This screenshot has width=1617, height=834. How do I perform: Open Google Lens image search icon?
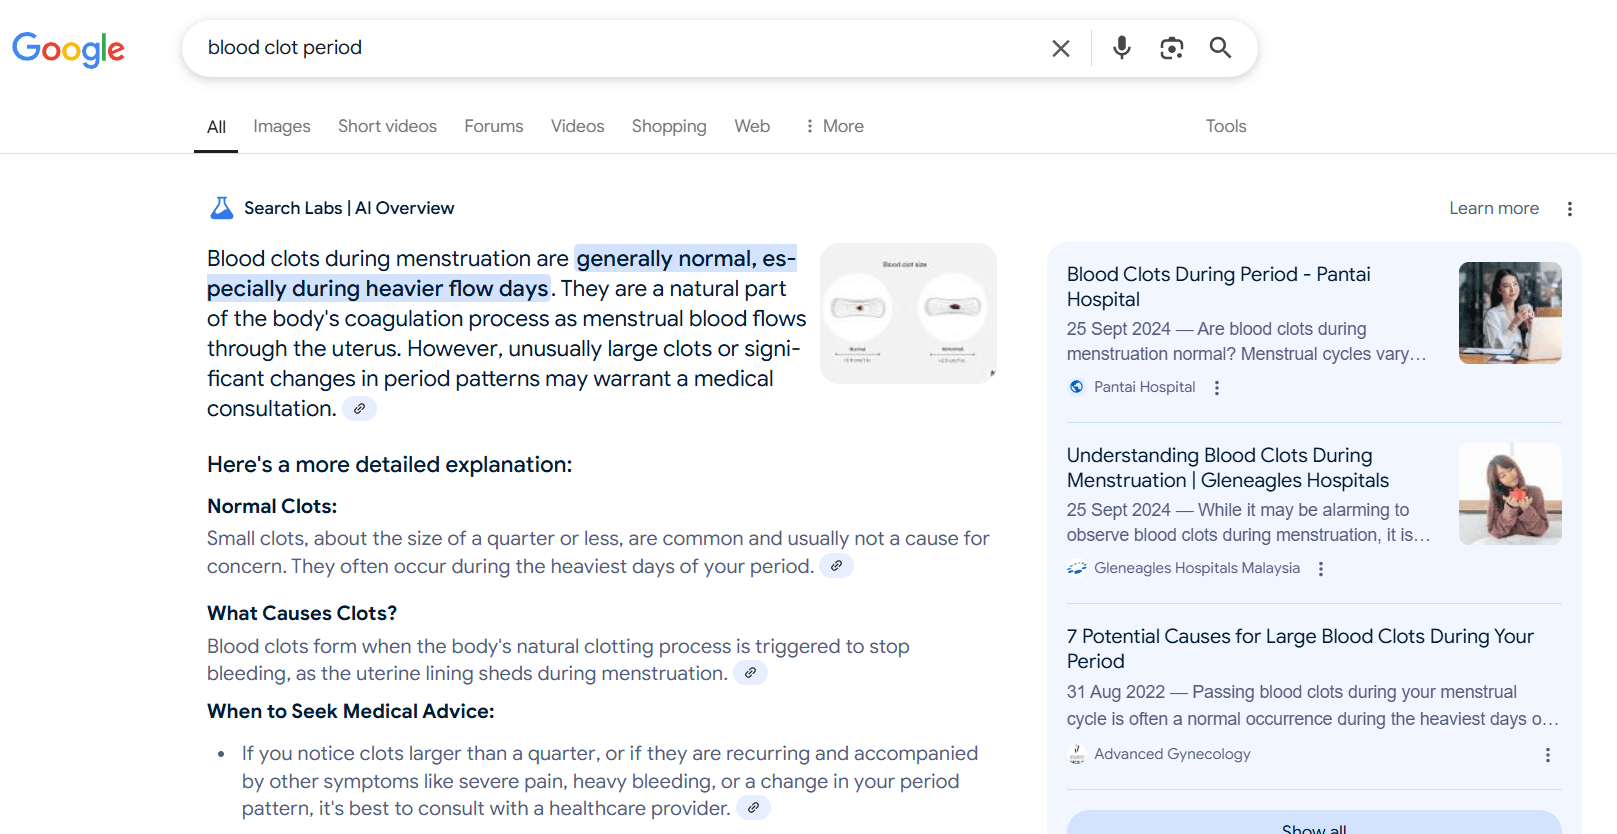point(1171,48)
